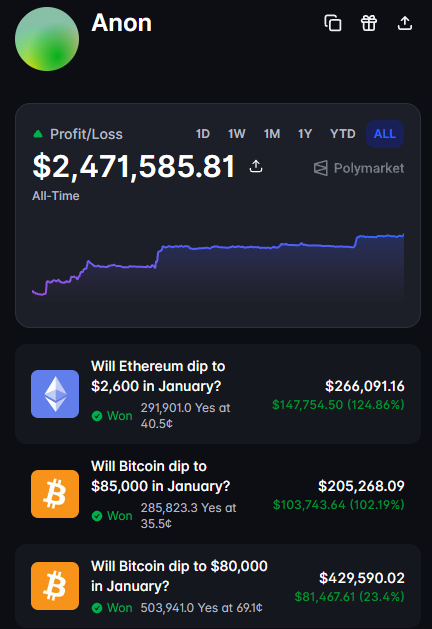Viewport: 432px width, 629px height.
Task: Click the Bitcoin $85,000 market logo
Action: 55,494
